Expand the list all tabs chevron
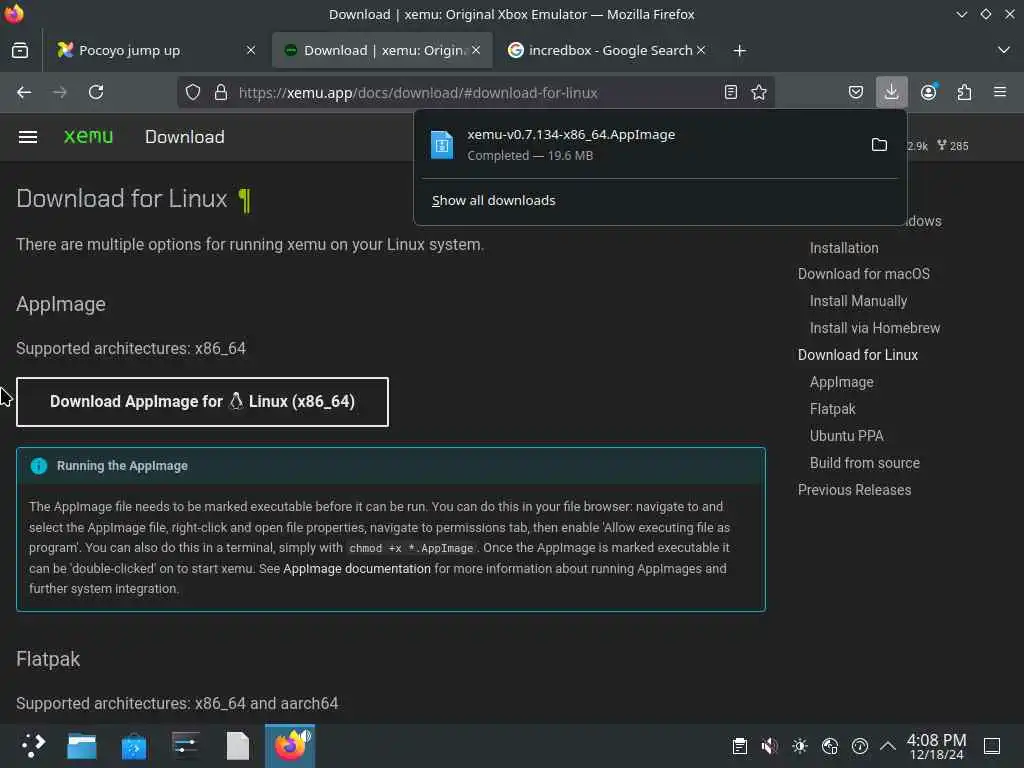 [x=1004, y=50]
